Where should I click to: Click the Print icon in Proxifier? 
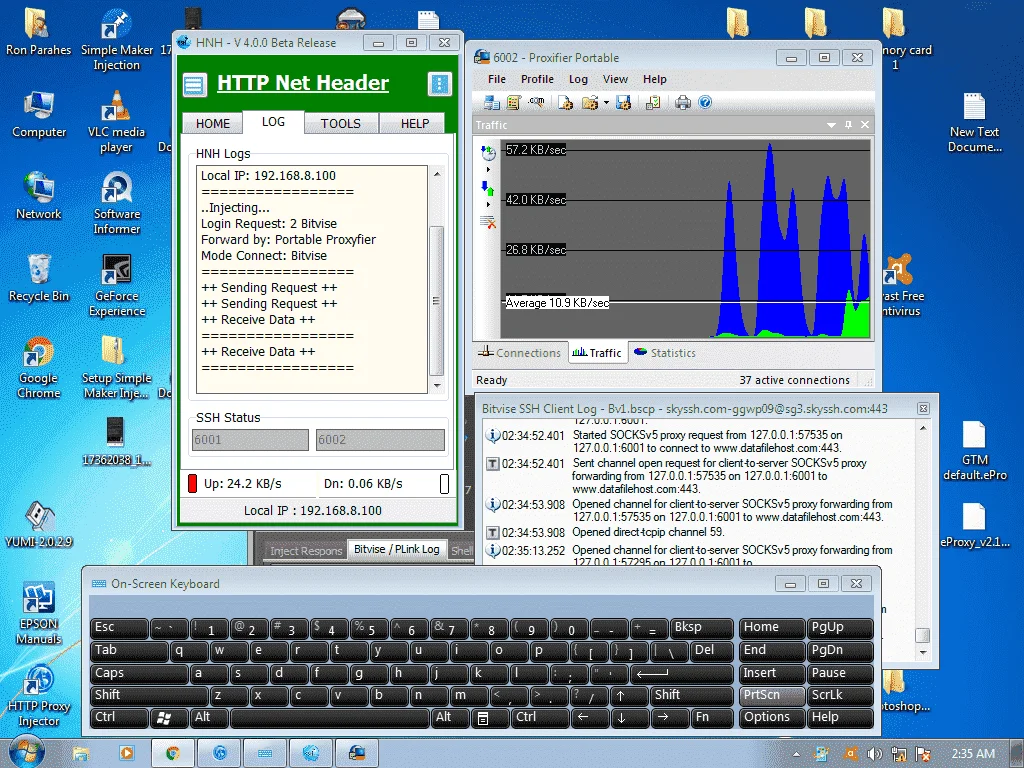point(682,103)
